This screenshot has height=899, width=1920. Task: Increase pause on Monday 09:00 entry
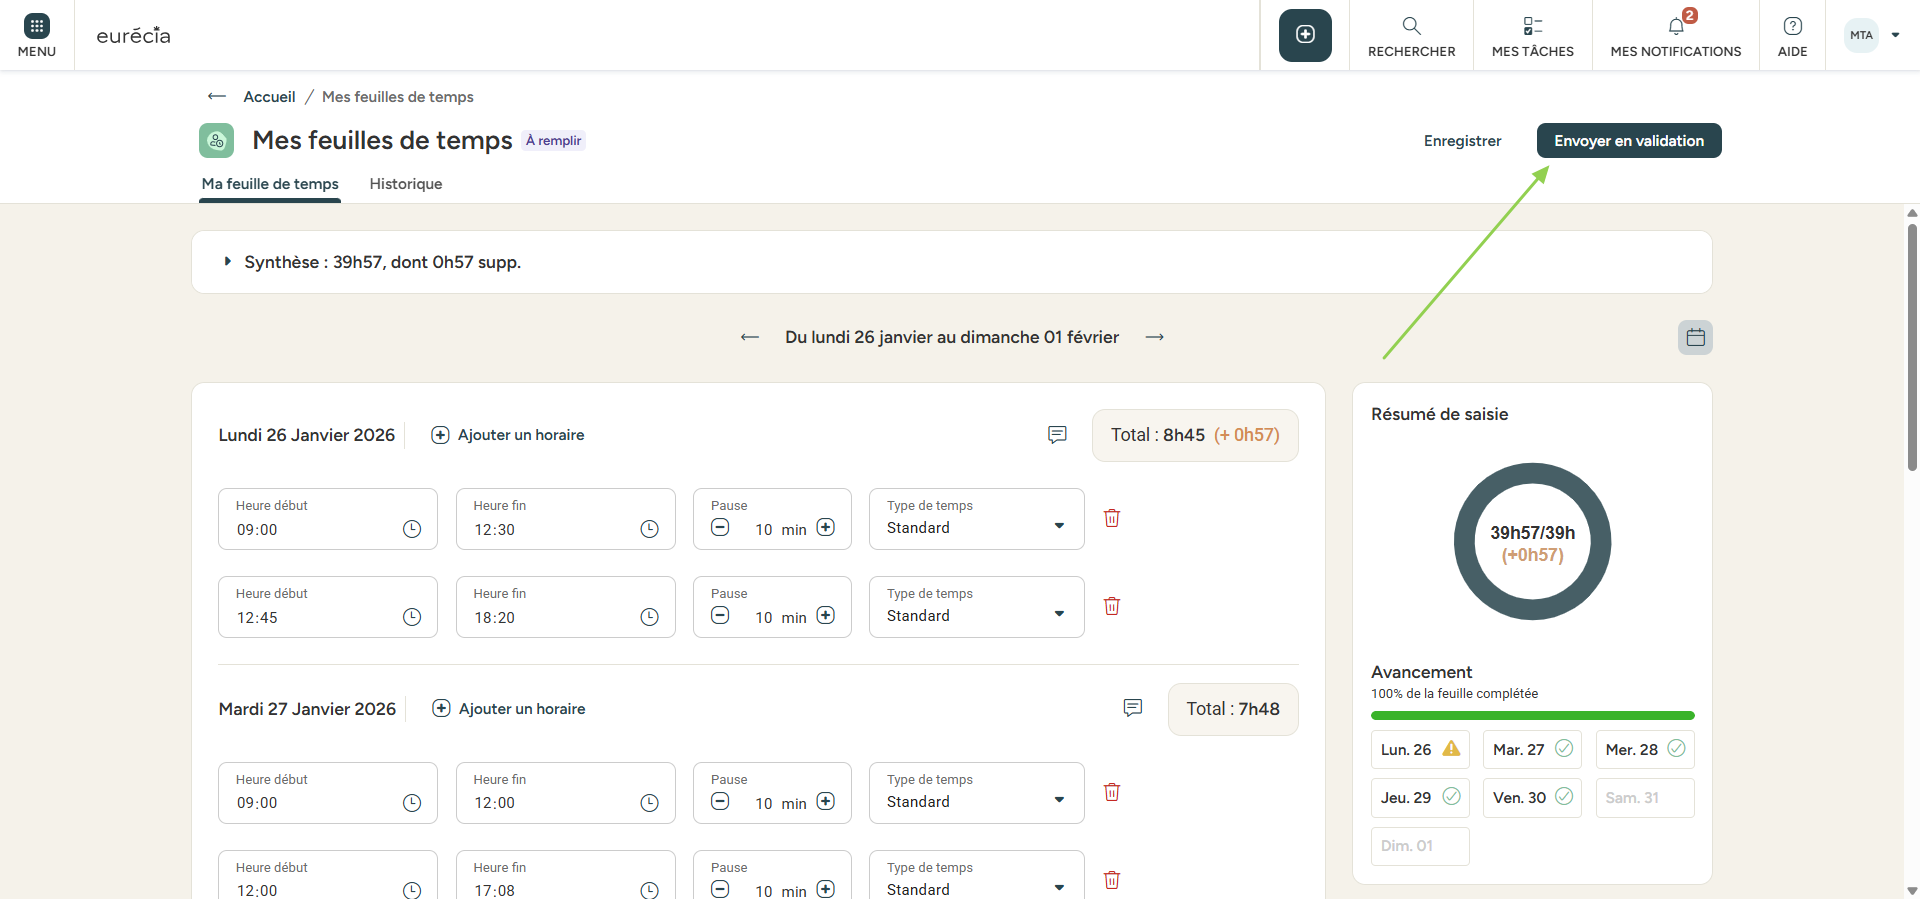point(826,528)
